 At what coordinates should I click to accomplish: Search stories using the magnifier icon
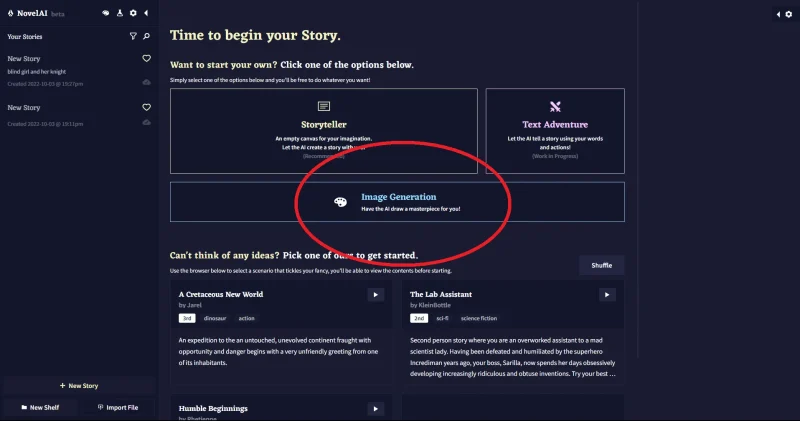[146, 36]
